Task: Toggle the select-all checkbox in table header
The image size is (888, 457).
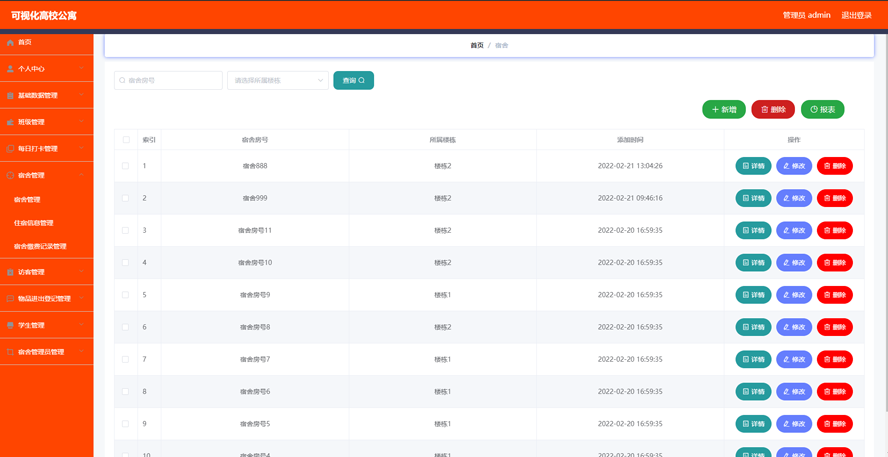Action: pyautogui.click(x=126, y=140)
